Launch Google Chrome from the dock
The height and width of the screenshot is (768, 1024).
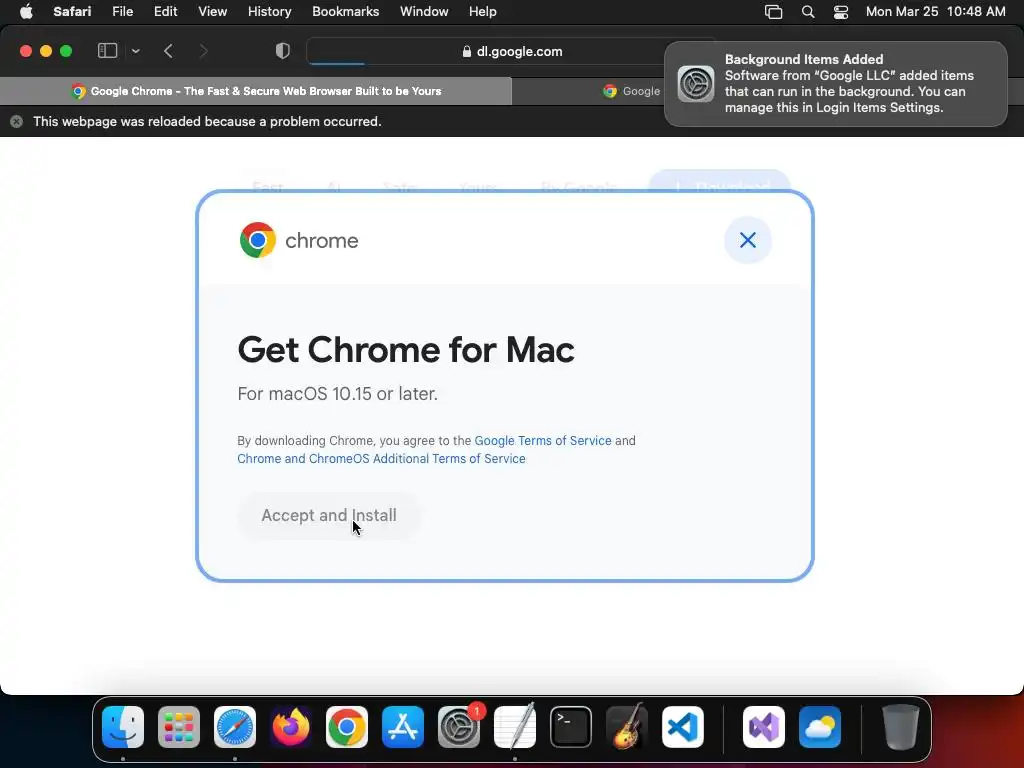coord(347,727)
